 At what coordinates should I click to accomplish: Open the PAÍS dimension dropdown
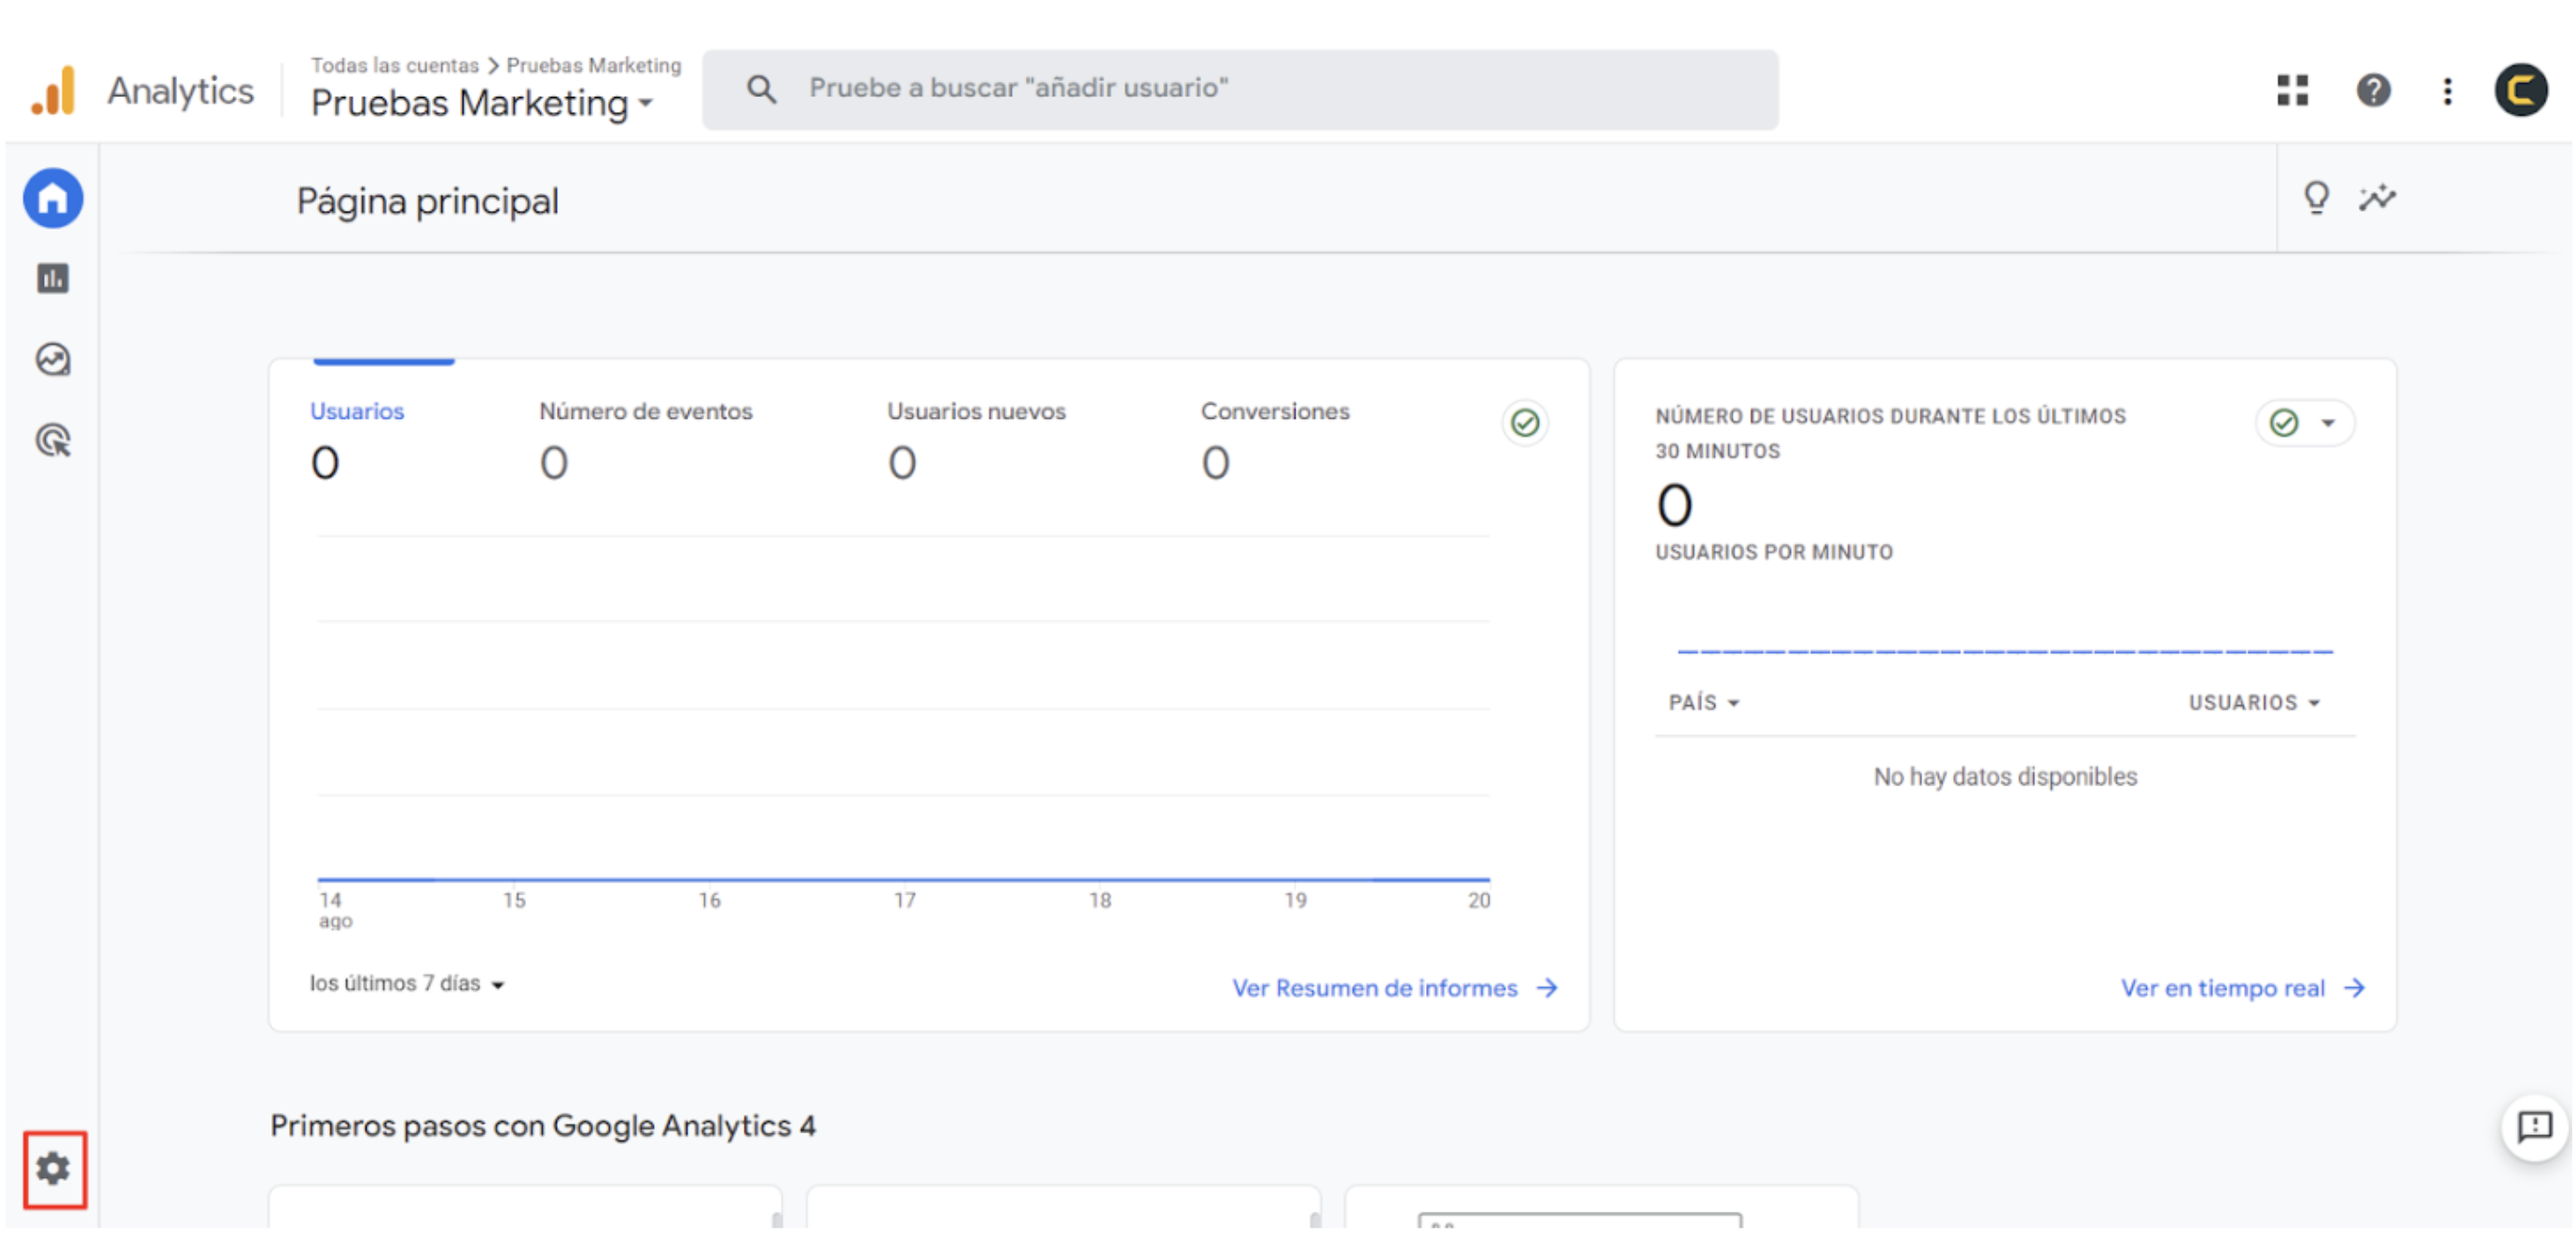(x=1704, y=703)
